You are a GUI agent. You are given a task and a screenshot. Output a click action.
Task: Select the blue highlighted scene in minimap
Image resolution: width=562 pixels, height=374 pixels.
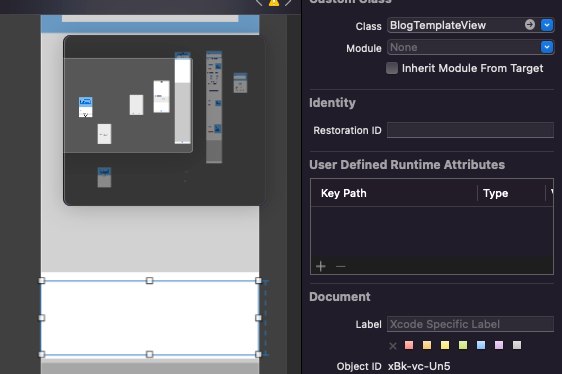pos(86,107)
